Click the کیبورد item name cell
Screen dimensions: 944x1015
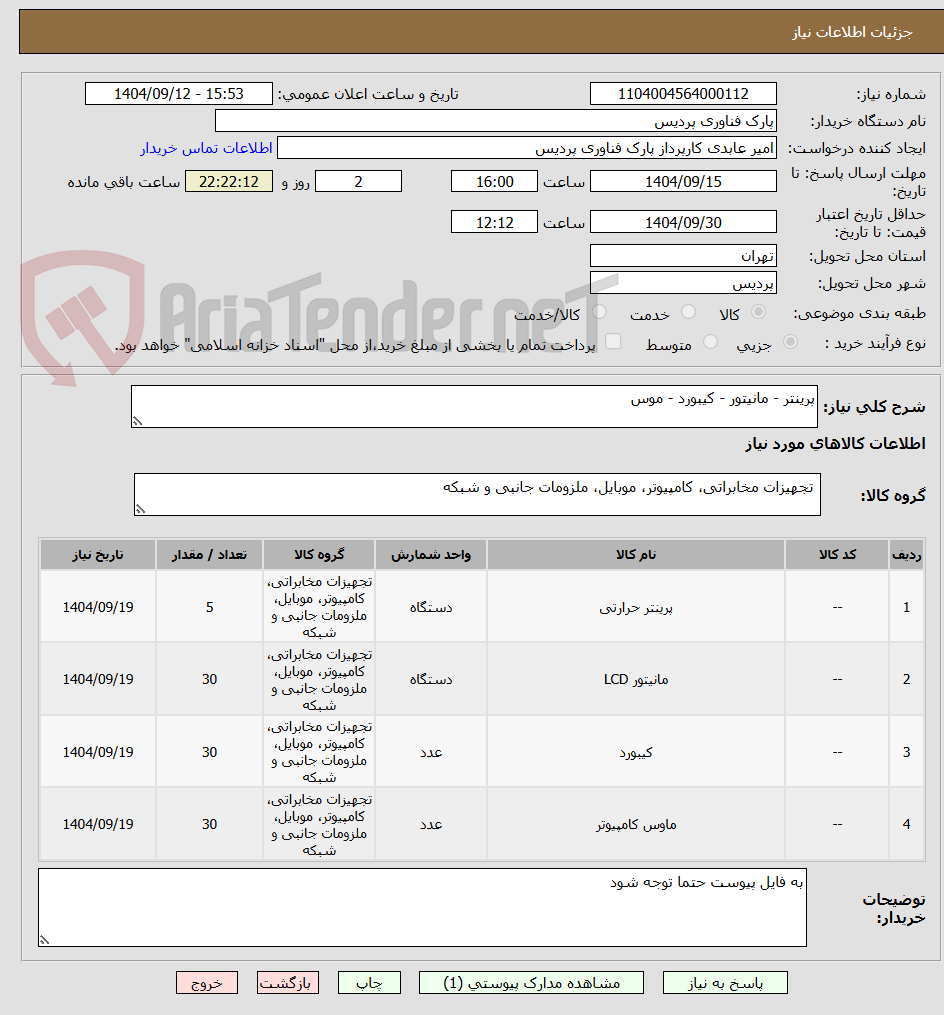[636, 752]
